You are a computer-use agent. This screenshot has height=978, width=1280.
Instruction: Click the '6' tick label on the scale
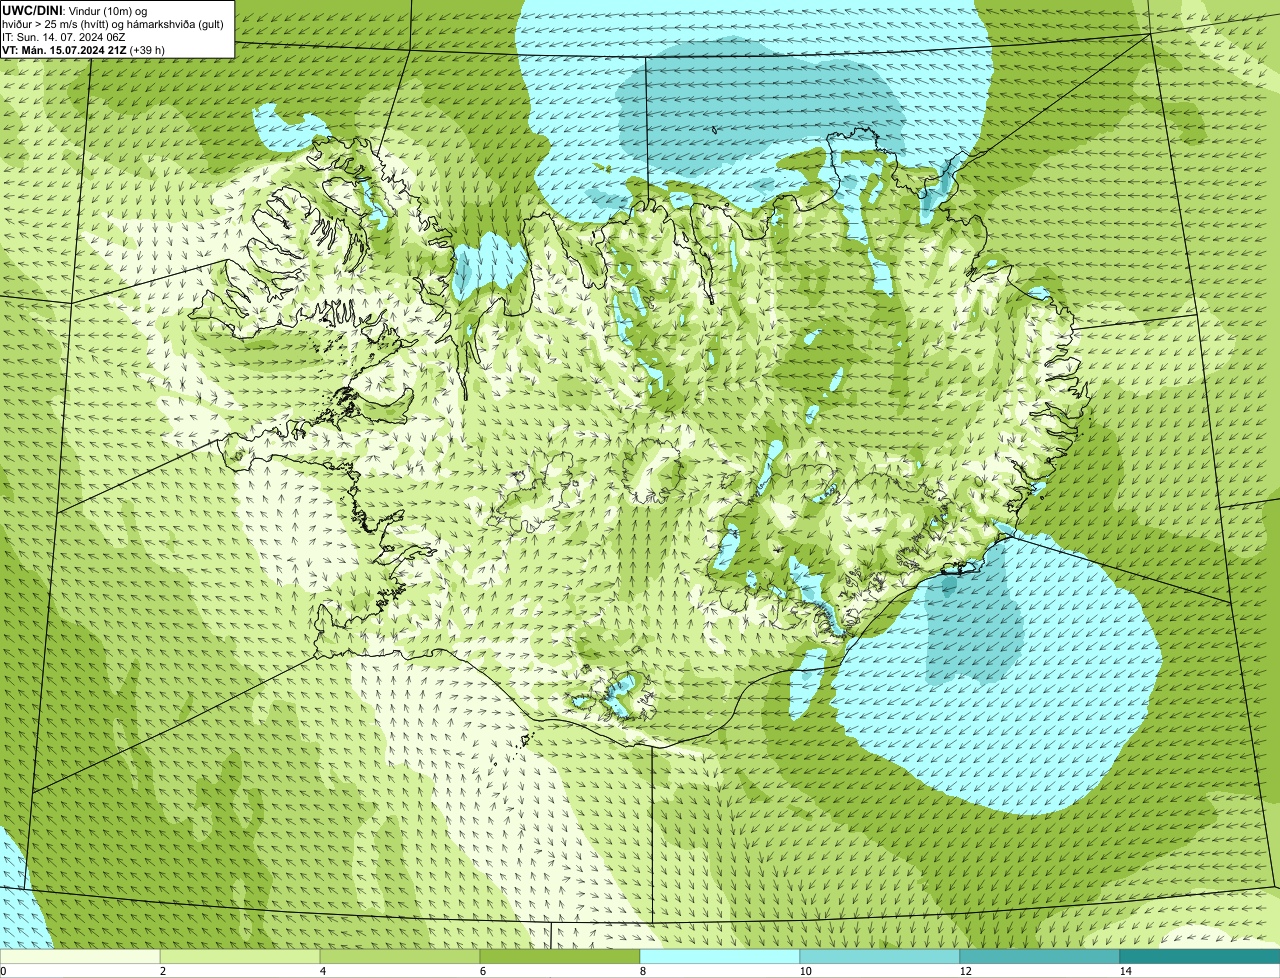coord(482,971)
